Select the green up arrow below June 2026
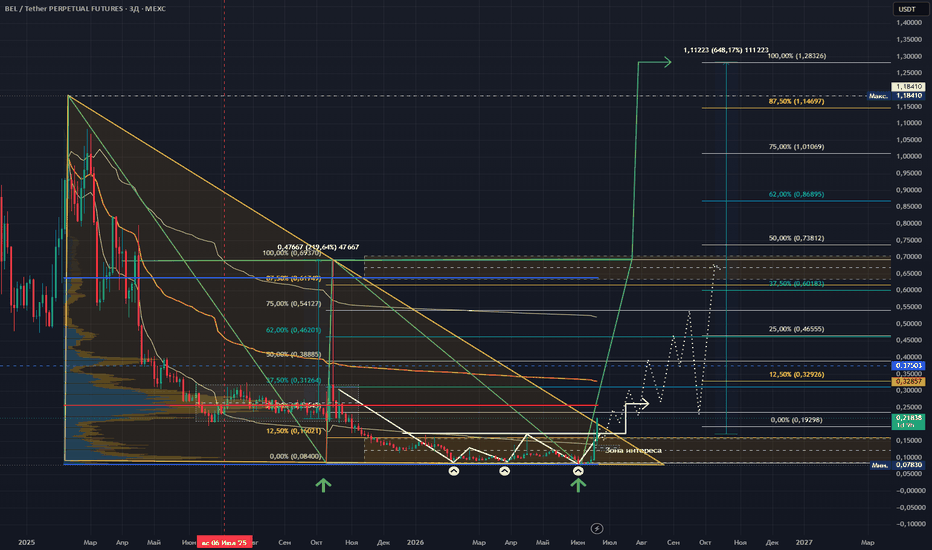 578,485
